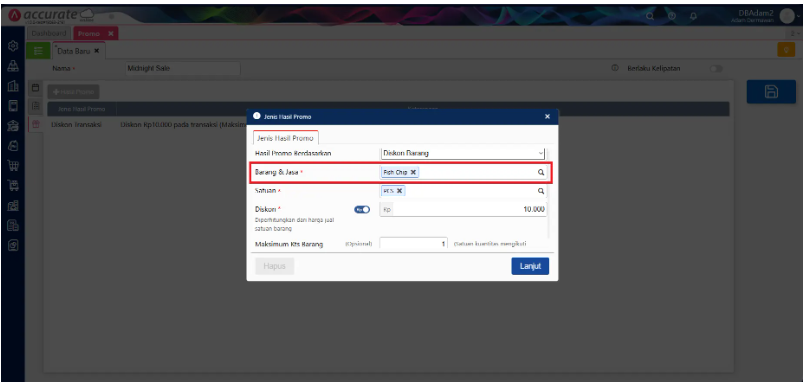The image size is (803, 382).
Task: Open Hasil Promo Berdasarkan dropdown
Action: click(463, 153)
